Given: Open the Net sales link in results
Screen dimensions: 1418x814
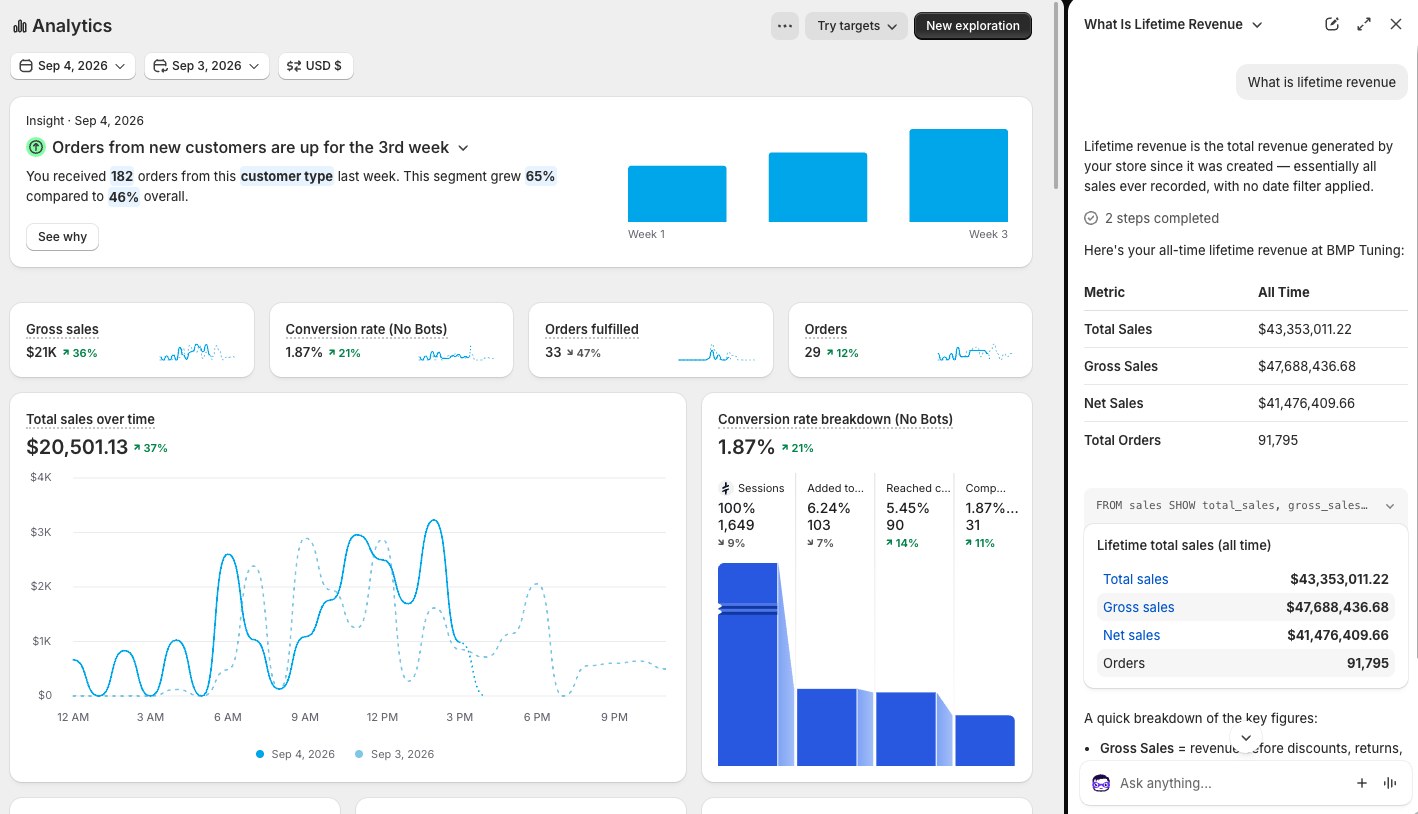Looking at the screenshot, I should (1132, 635).
